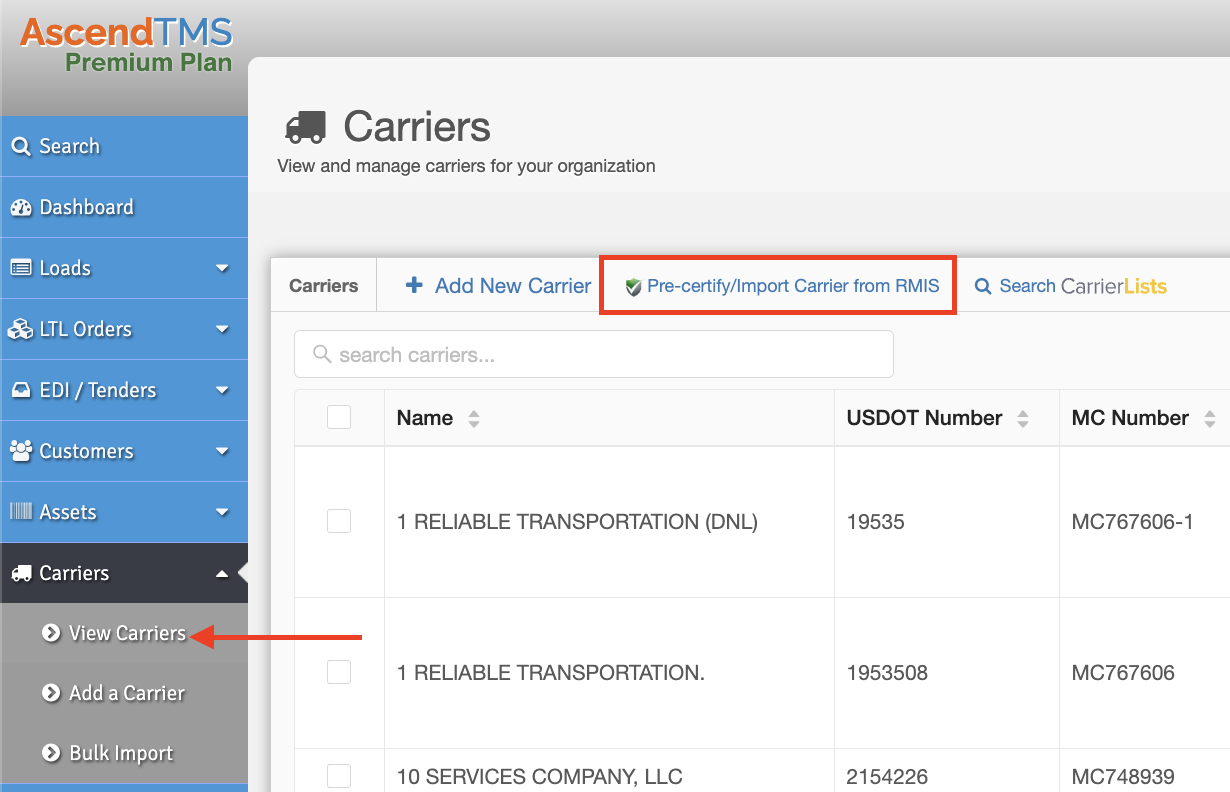Open Search CarrierLists link

point(1071,287)
